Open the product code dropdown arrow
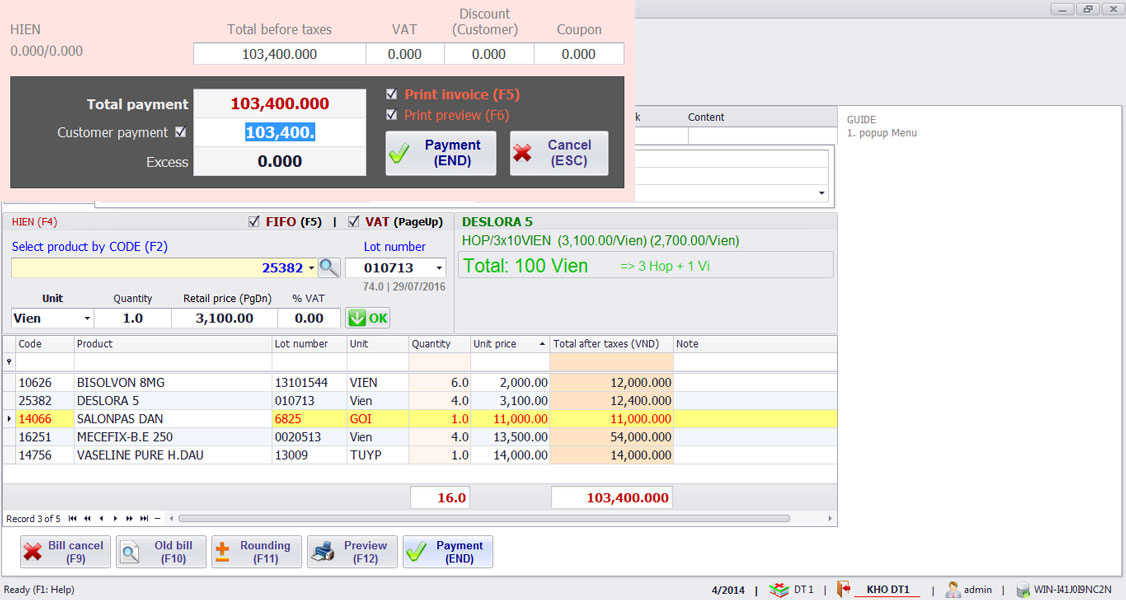Image resolution: width=1126 pixels, height=600 pixels. (311, 268)
